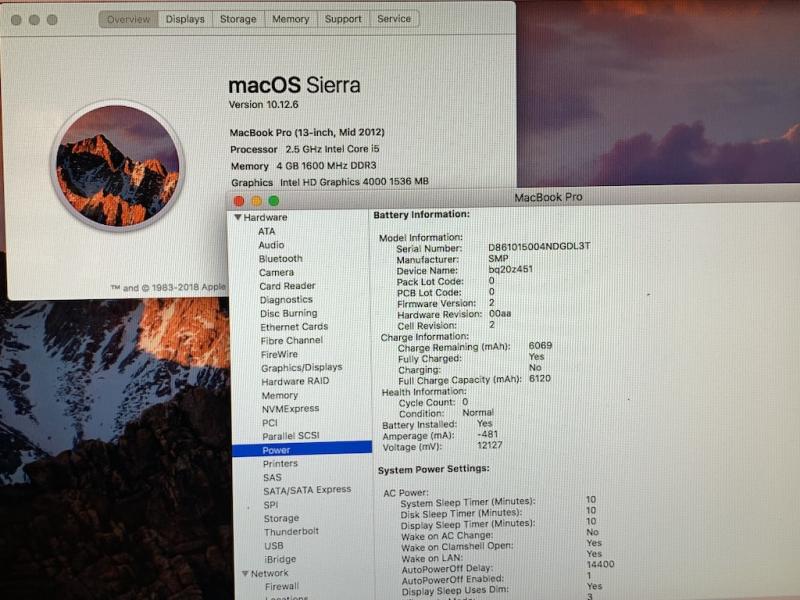
Task: Click the voltage value 12127
Action: tap(489, 445)
